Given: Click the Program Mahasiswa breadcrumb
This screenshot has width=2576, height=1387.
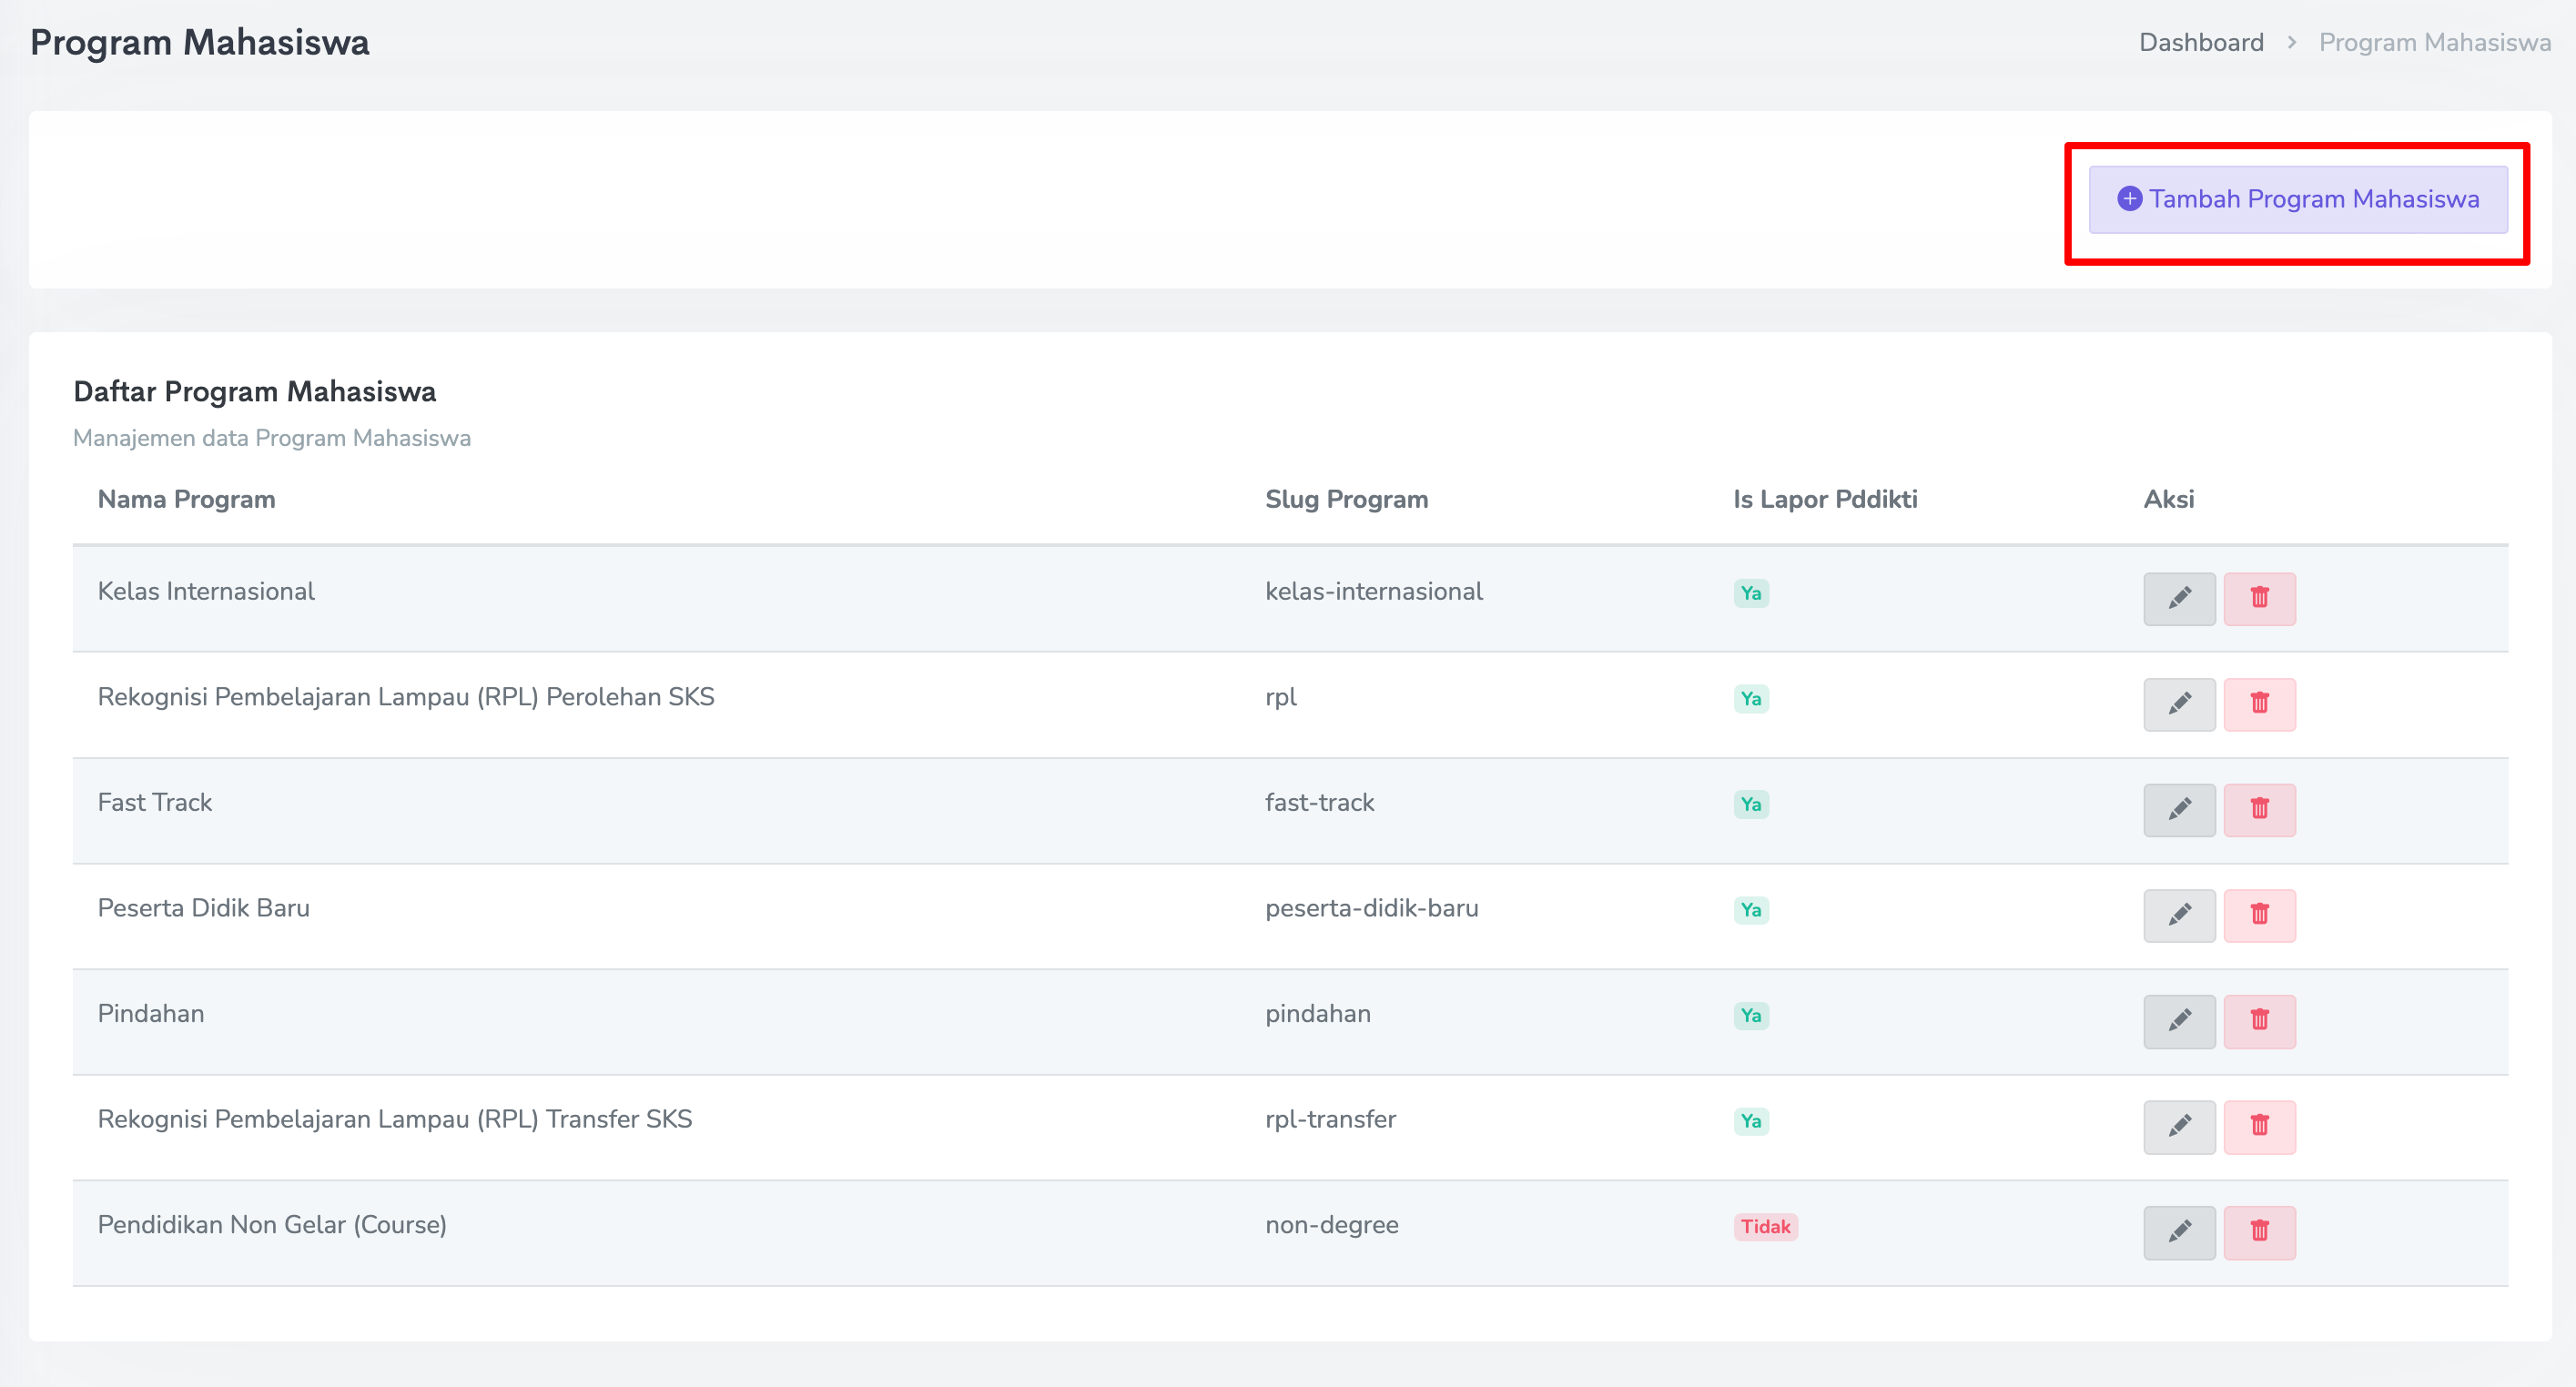Looking at the screenshot, I should click(2434, 43).
